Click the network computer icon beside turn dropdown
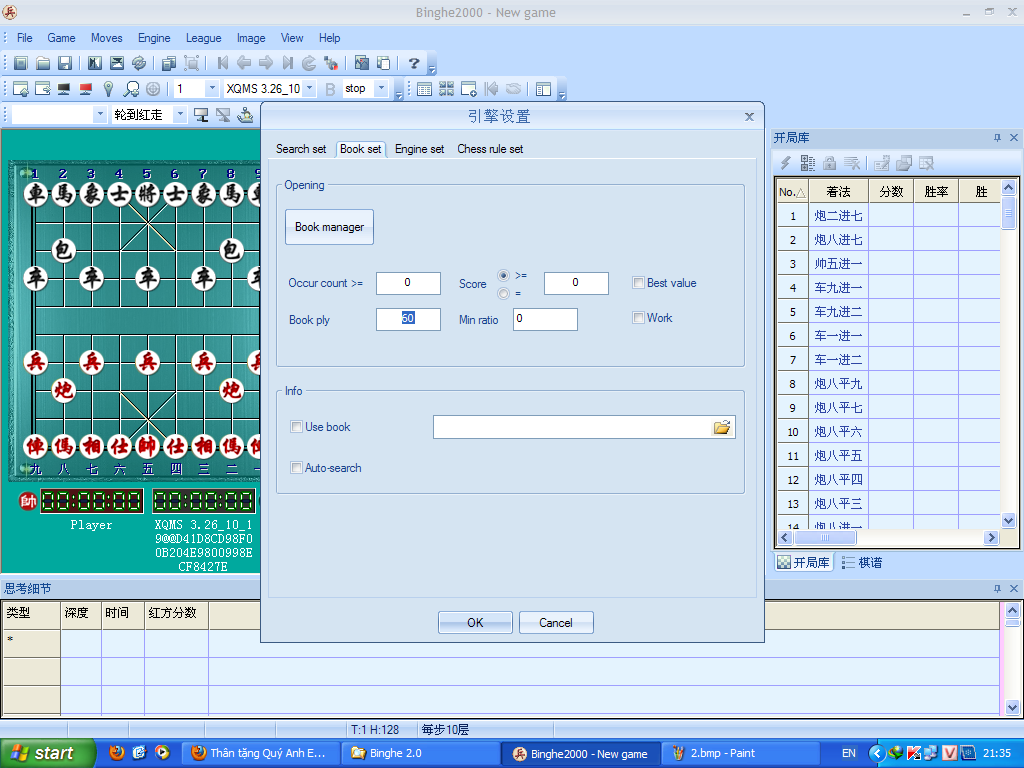This screenshot has height=768, width=1024. [x=201, y=116]
